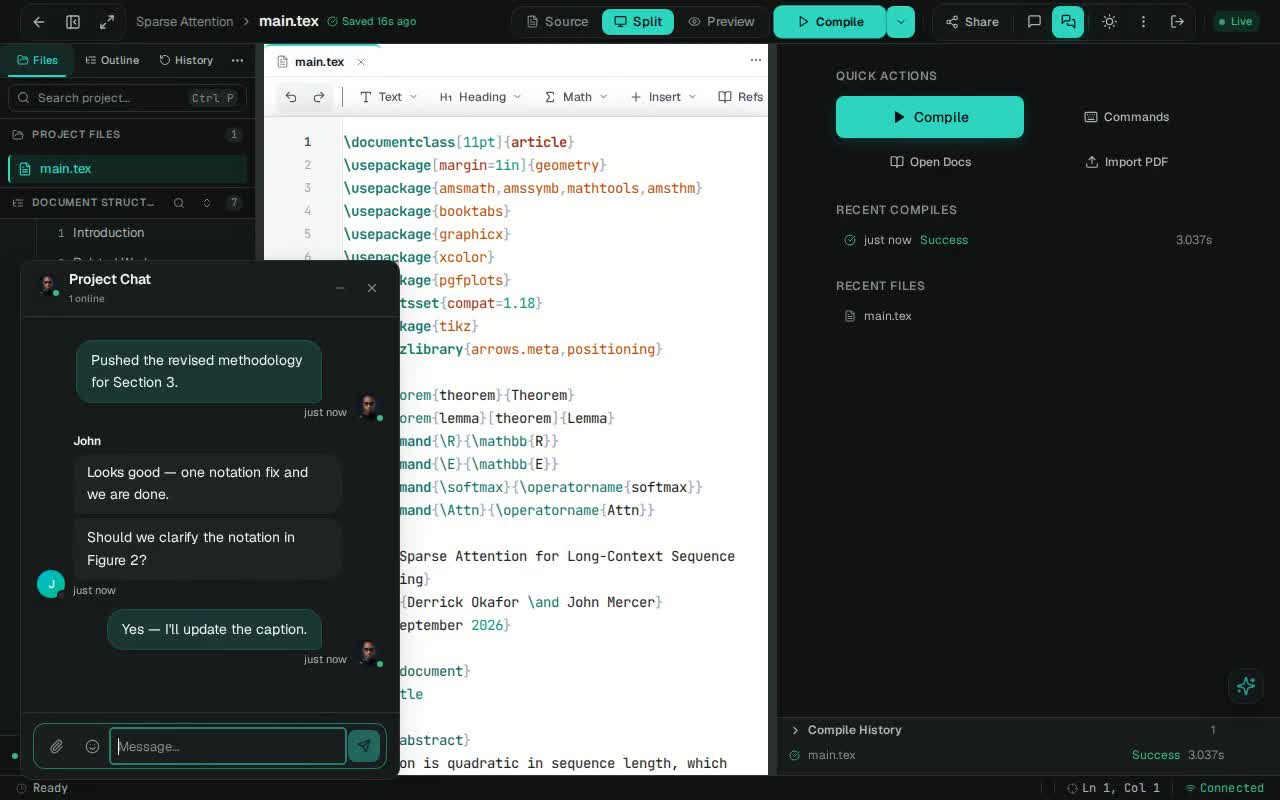Viewport: 1280px width, 800px height.
Task: Focus the chat Message input field
Action: pos(228,746)
